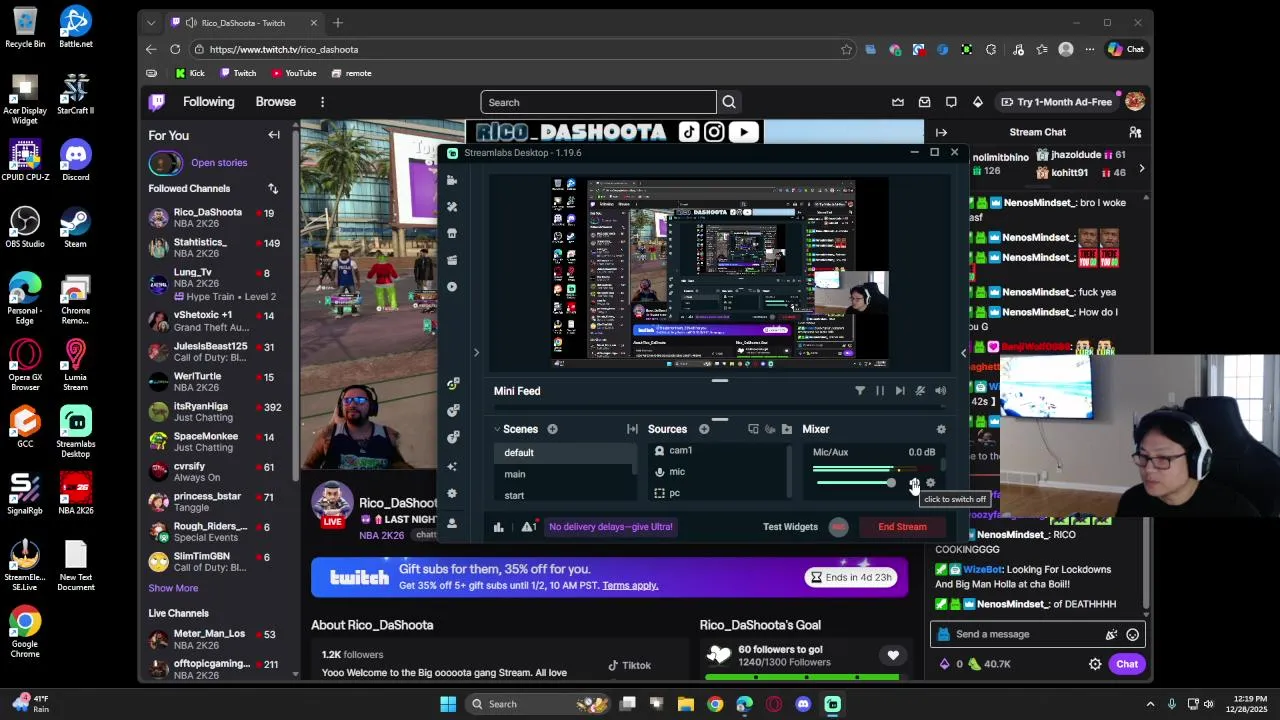1280x720 pixels.
Task: Open the Following tab on Twitch
Action: (208, 102)
